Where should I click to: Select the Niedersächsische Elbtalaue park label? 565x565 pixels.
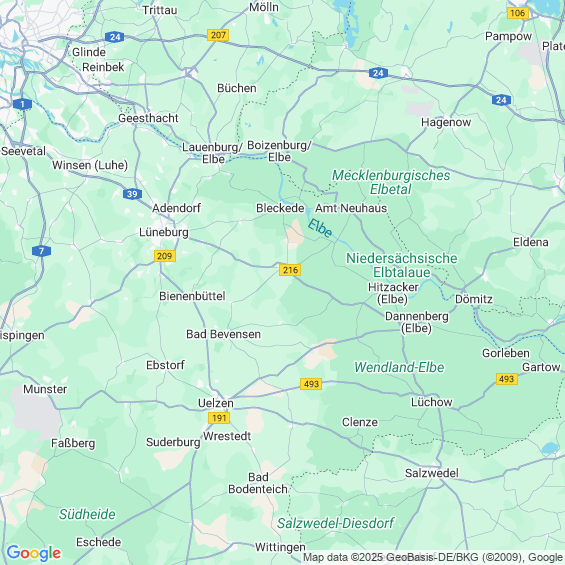coord(402,265)
